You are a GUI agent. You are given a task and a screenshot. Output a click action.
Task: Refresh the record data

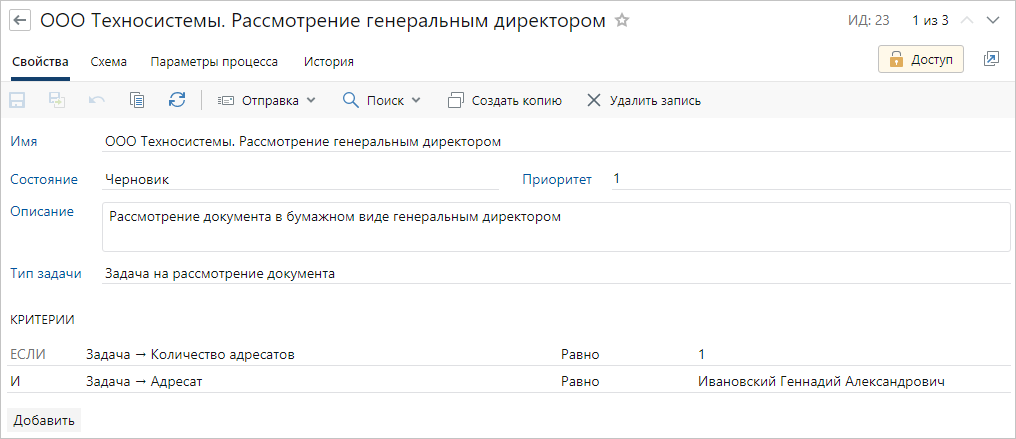(177, 100)
